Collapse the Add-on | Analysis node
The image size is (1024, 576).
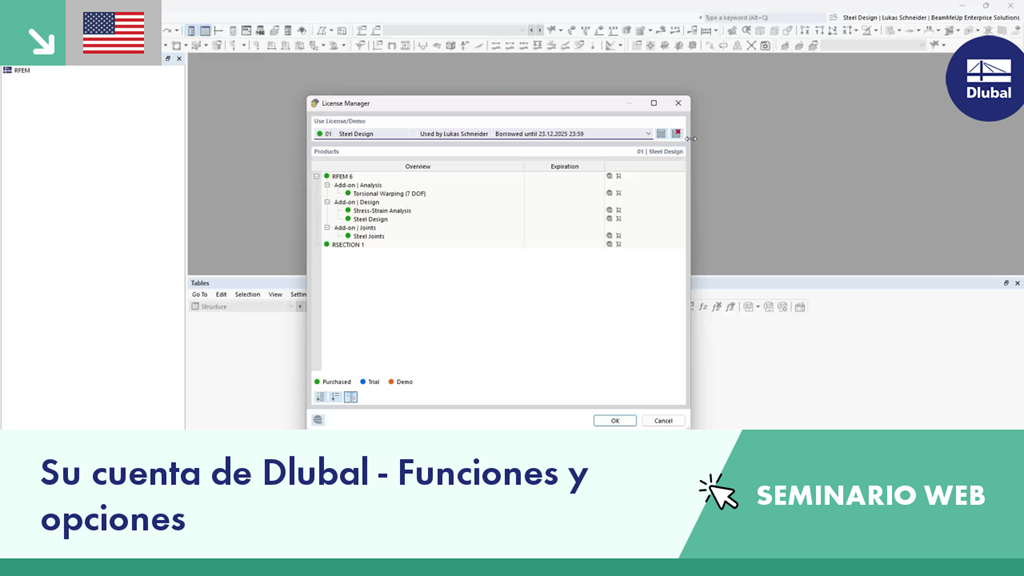(327, 185)
